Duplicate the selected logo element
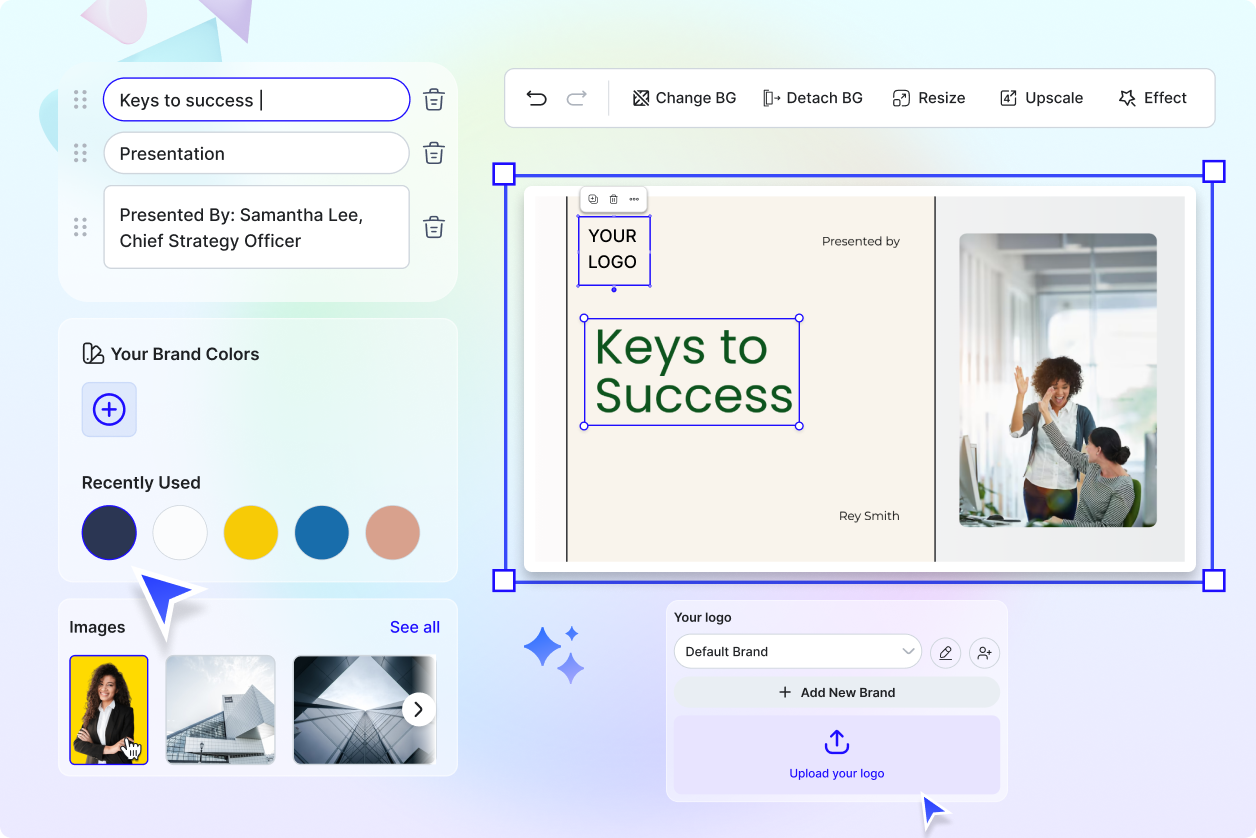The image size is (1256, 838). click(593, 199)
